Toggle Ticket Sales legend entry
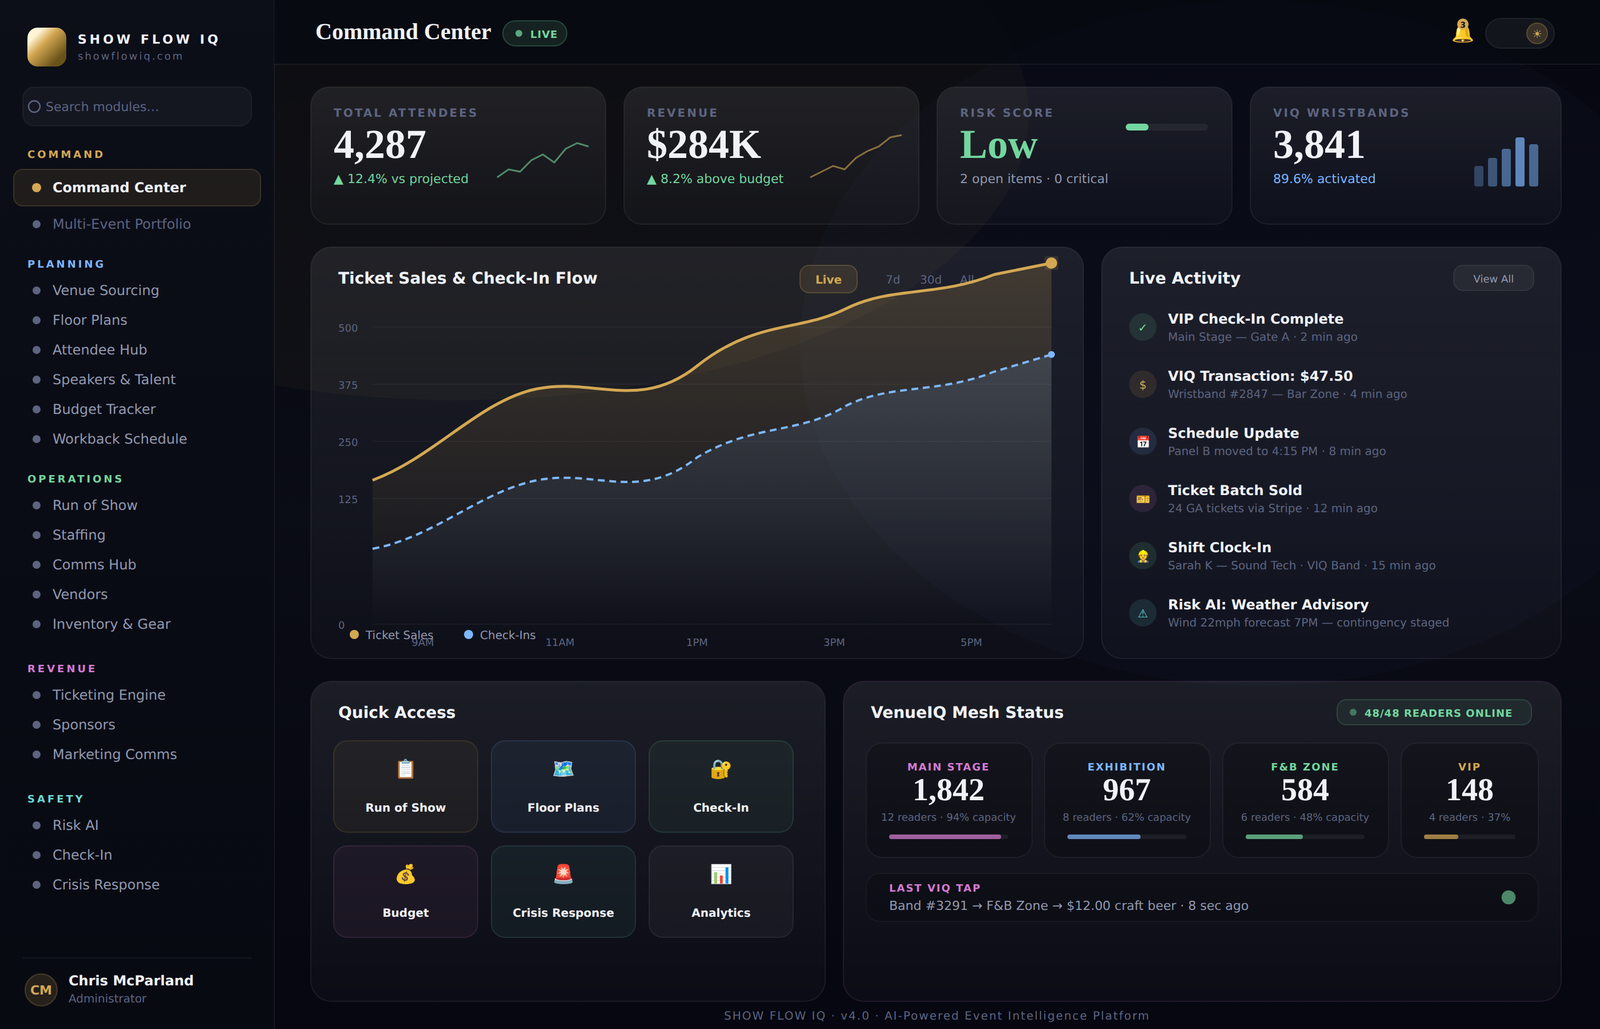This screenshot has height=1029, width=1600. pyautogui.click(x=391, y=635)
